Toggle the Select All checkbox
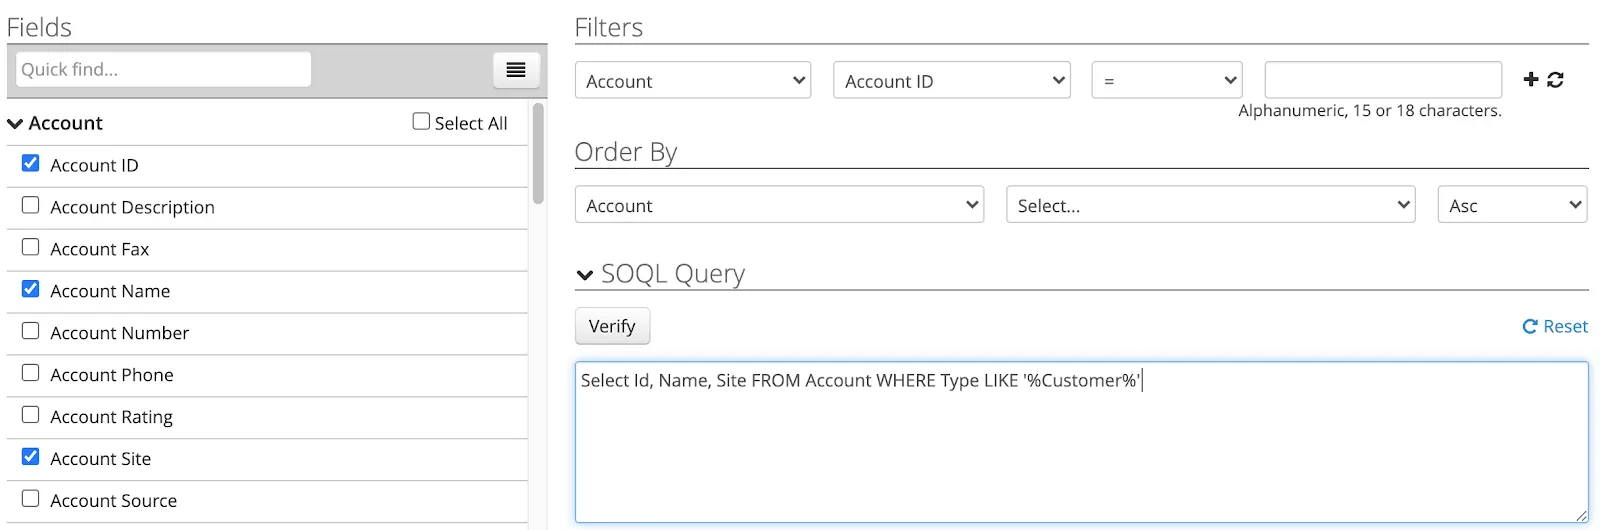The image size is (1600, 530). pyautogui.click(x=421, y=121)
